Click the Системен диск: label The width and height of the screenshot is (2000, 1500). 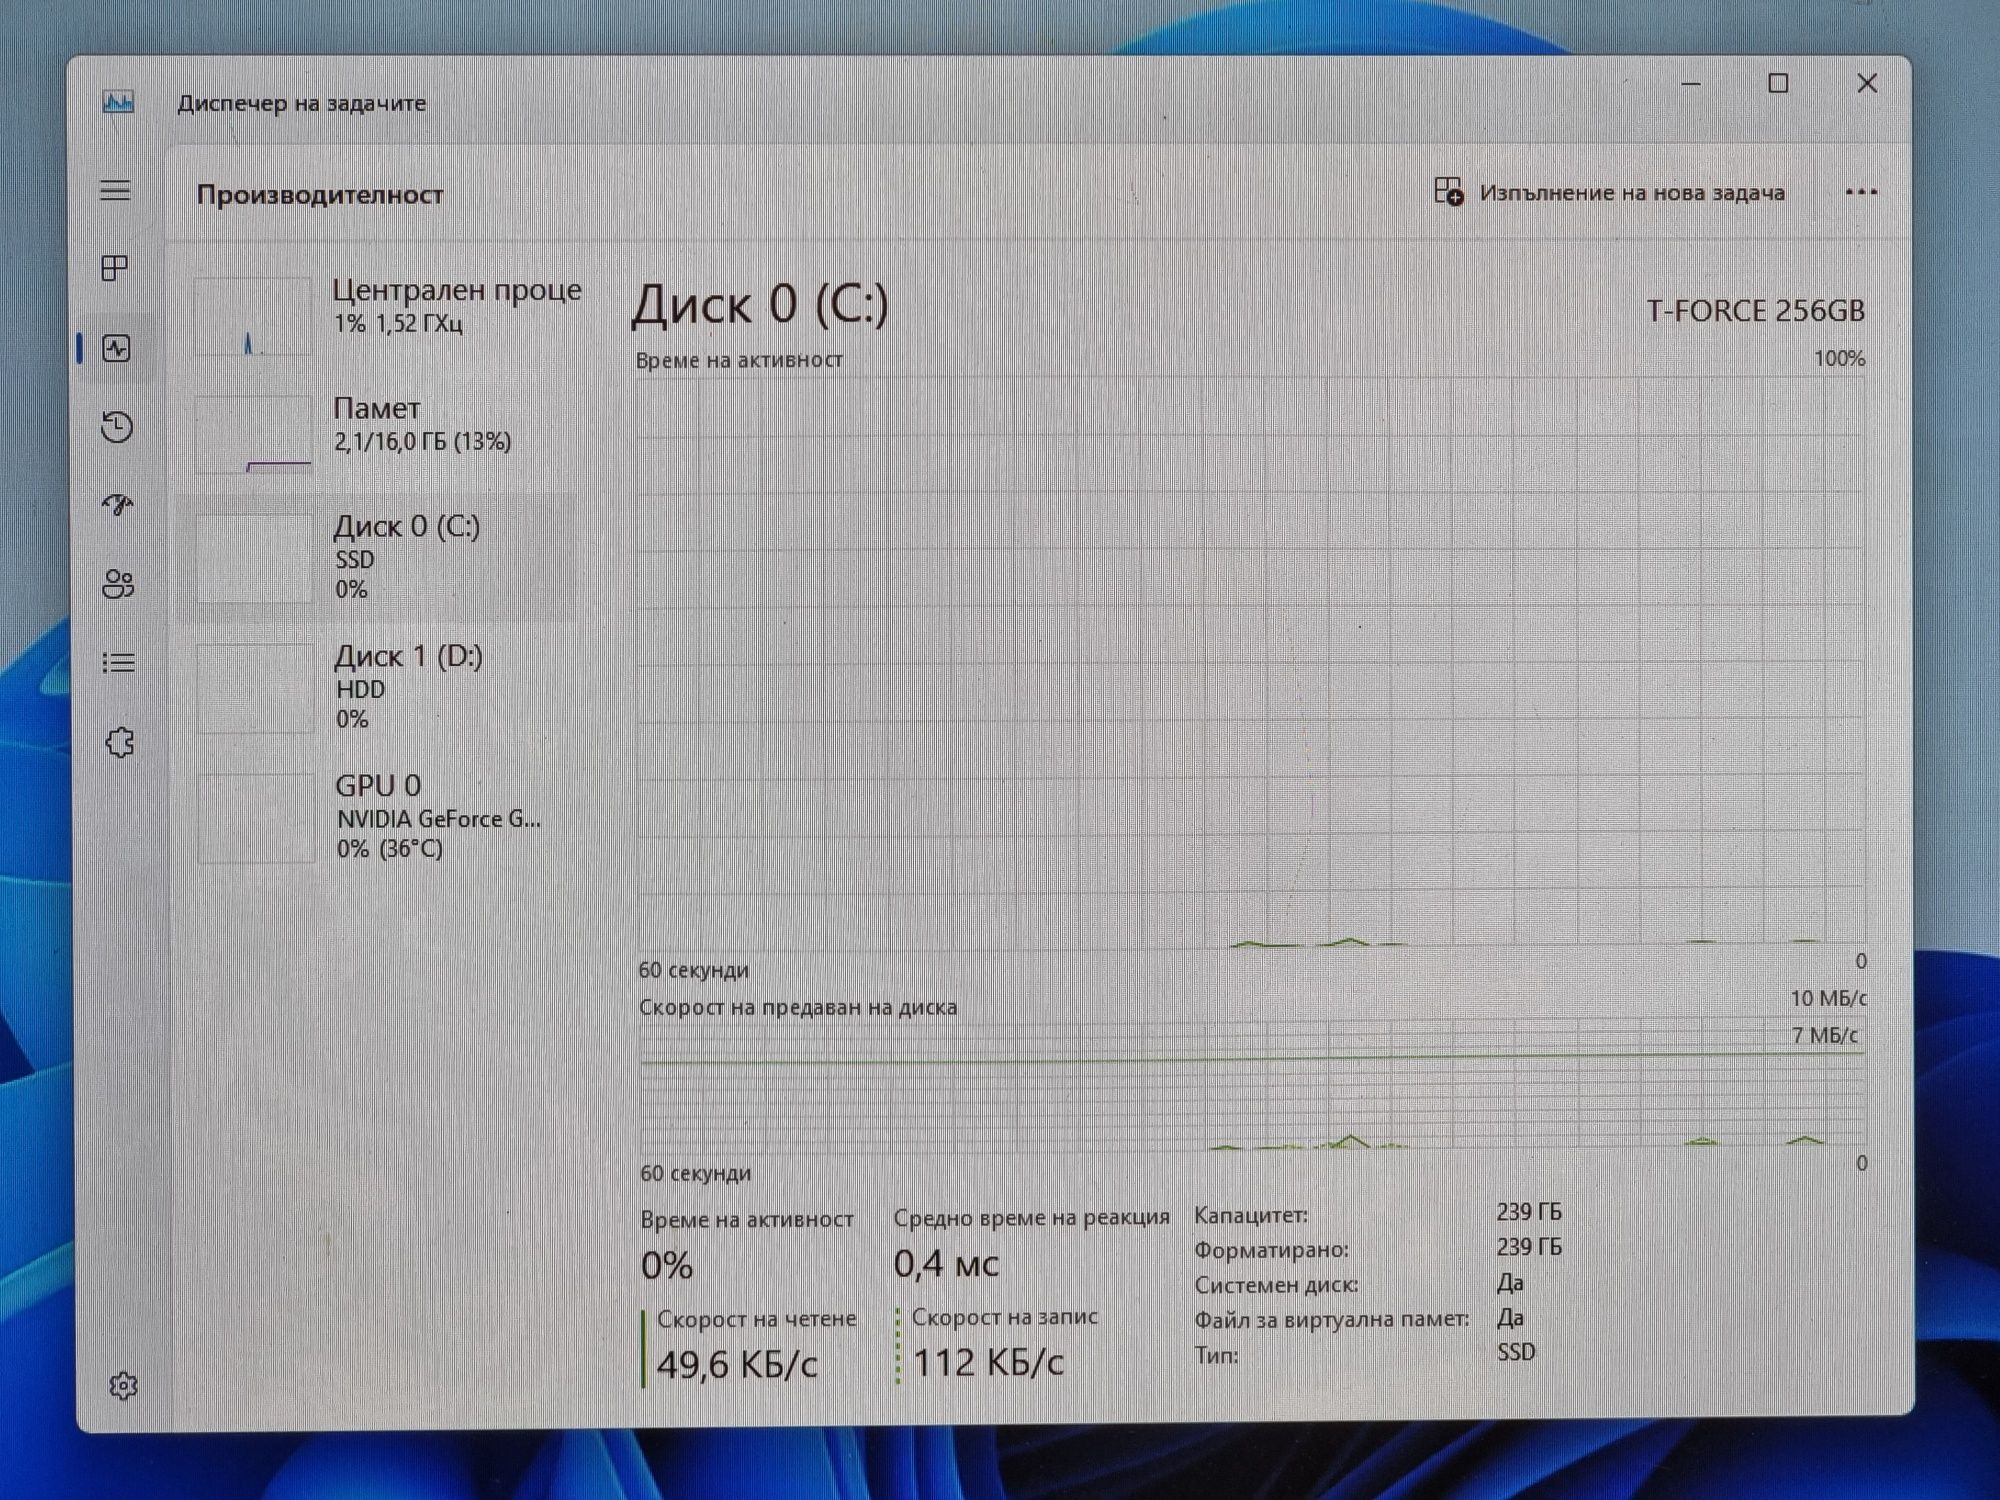click(1276, 1285)
